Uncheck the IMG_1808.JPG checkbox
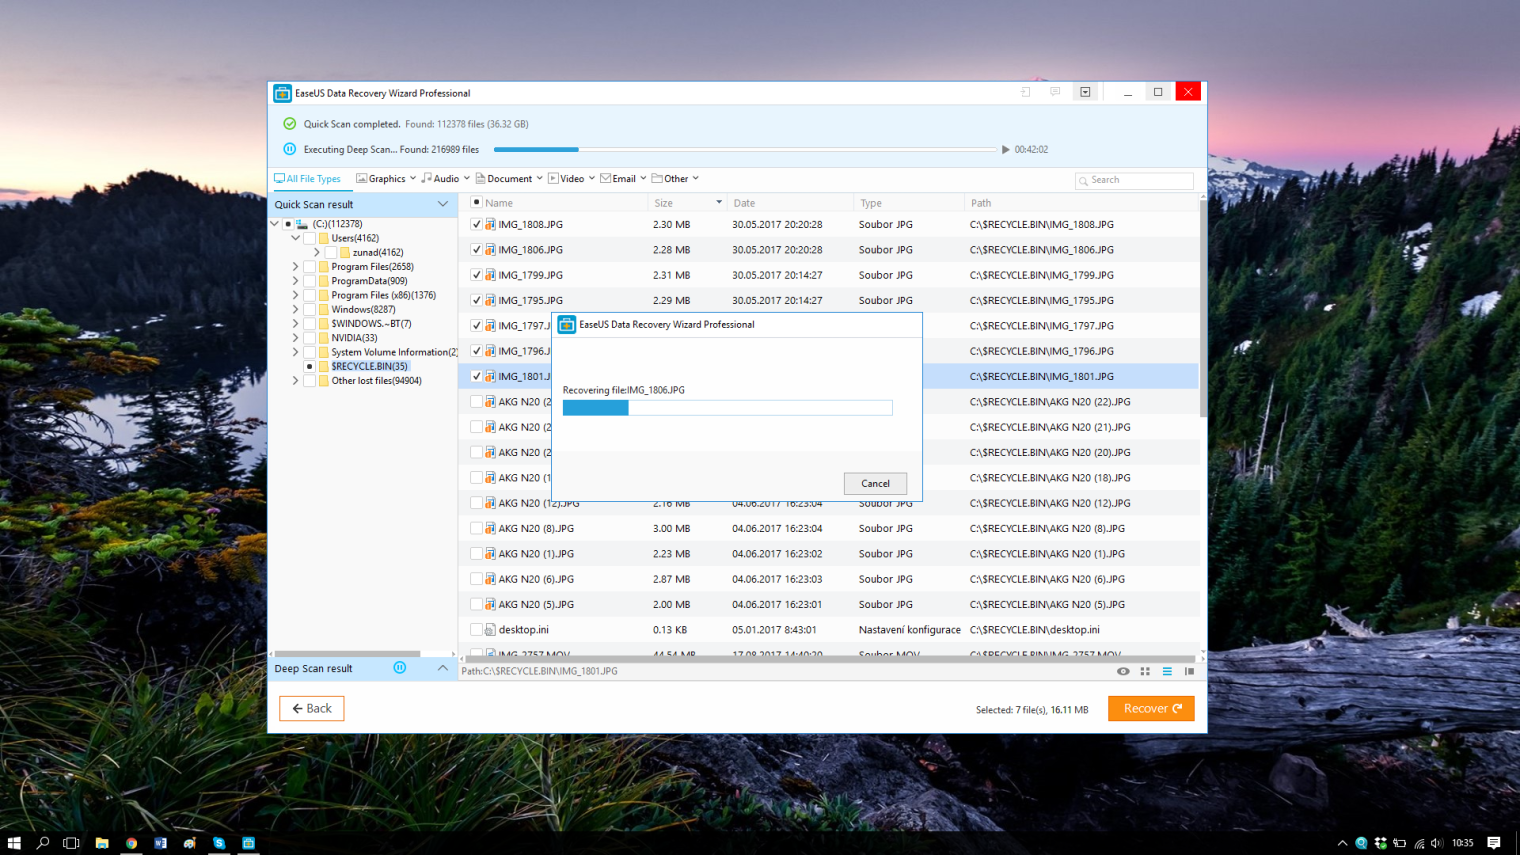The width and height of the screenshot is (1520, 855). (476, 225)
